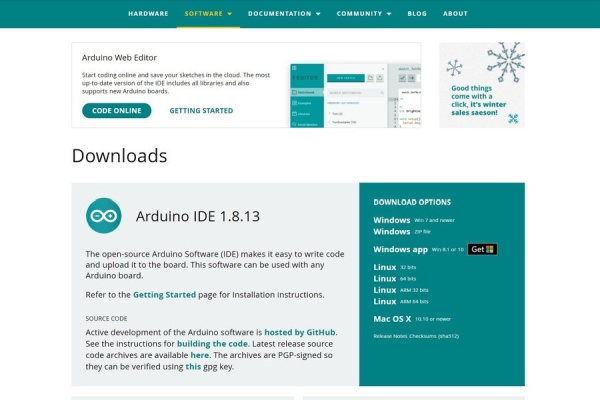Click the DOWNLOAD OPTIONS heading

[412, 202]
